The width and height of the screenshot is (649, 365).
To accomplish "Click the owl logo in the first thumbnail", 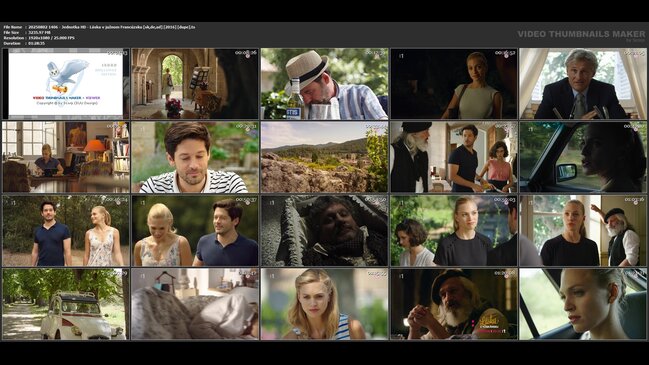I will pos(67,77).
